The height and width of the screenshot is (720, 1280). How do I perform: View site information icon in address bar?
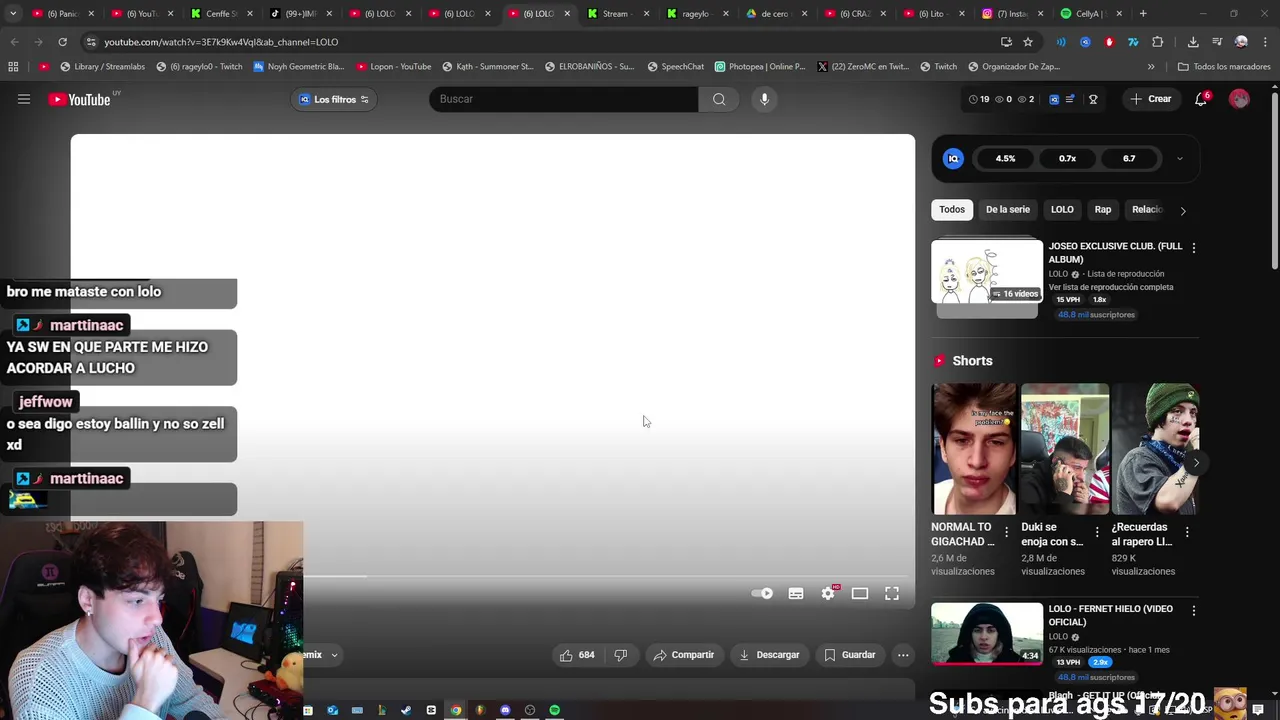[91, 42]
